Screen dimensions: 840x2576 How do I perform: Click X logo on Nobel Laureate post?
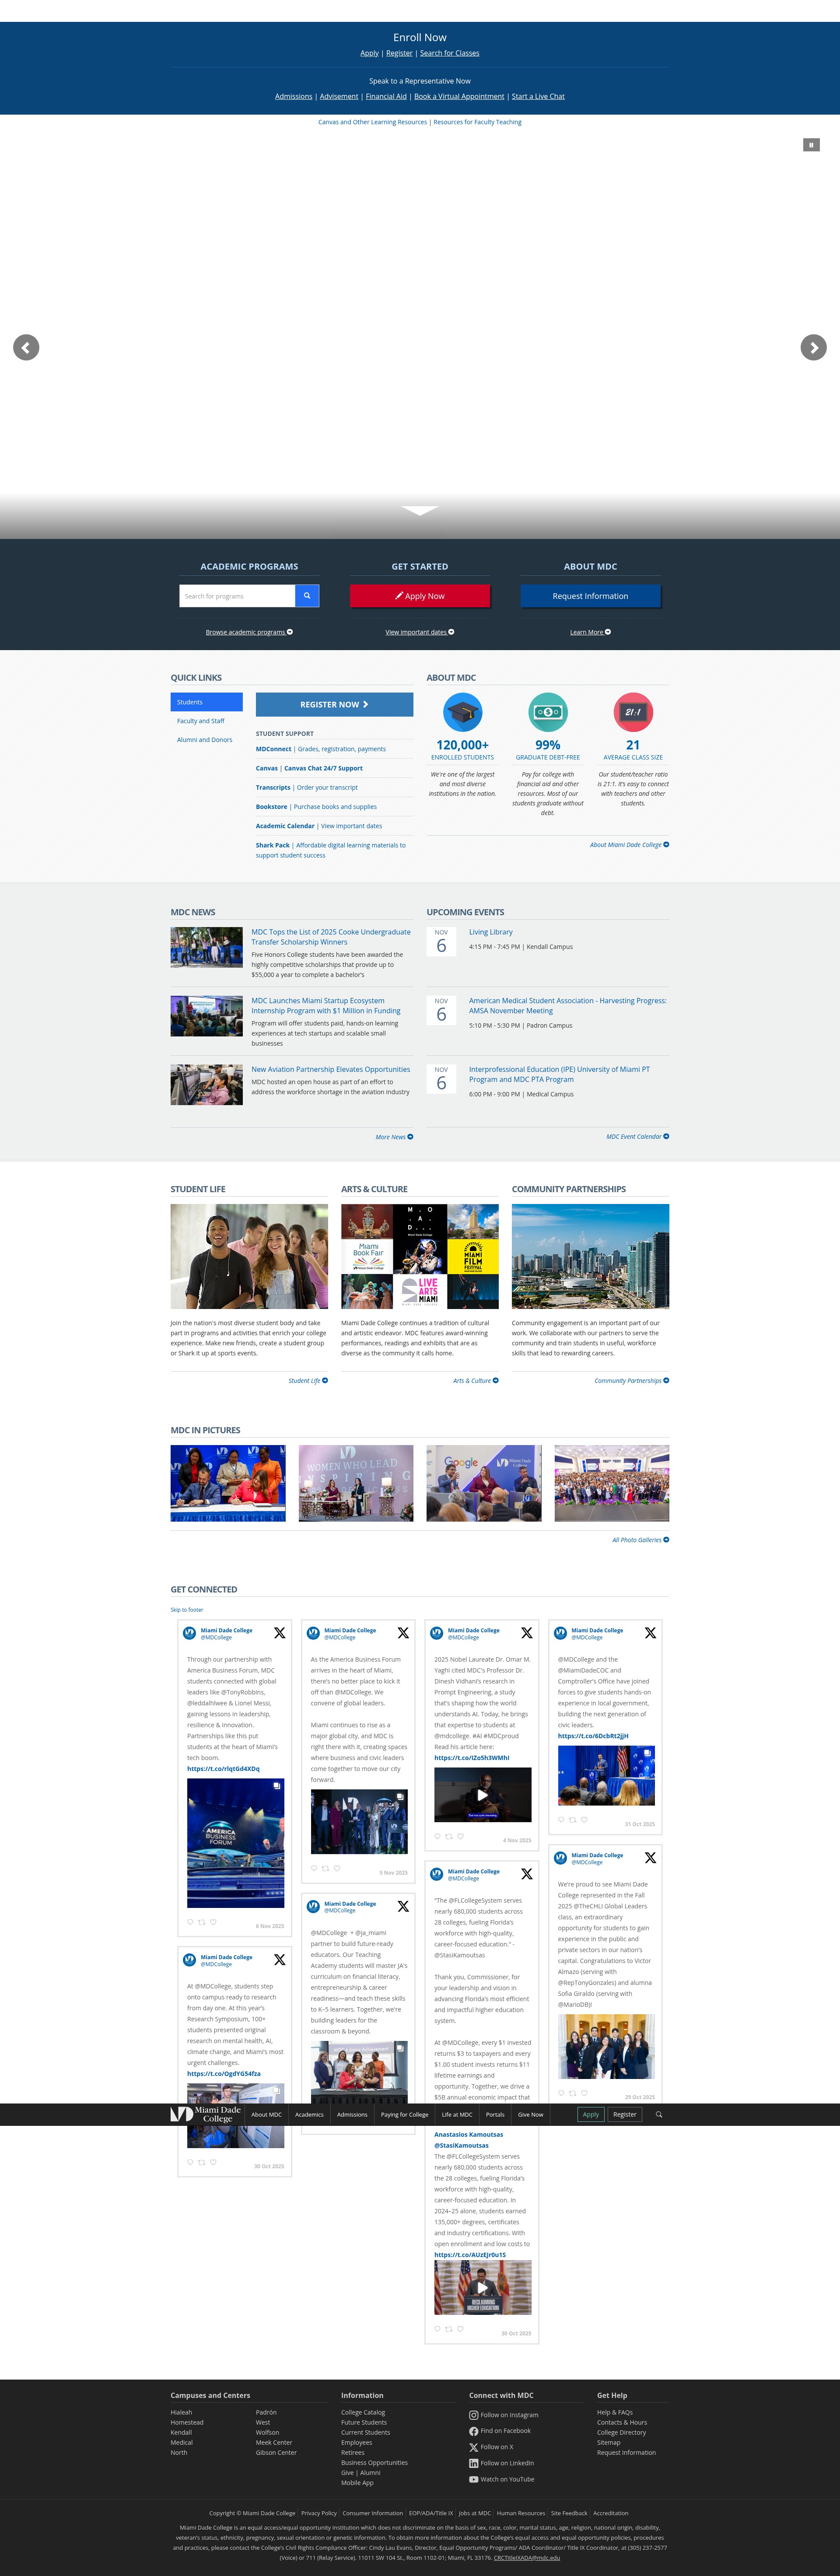point(527,1633)
